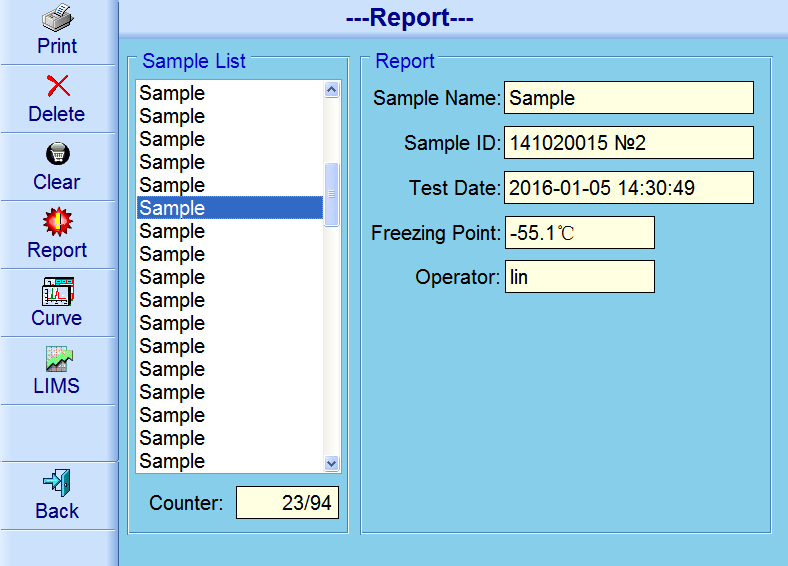Click the Delete label
Screen dimensions: 788x566
point(56,114)
